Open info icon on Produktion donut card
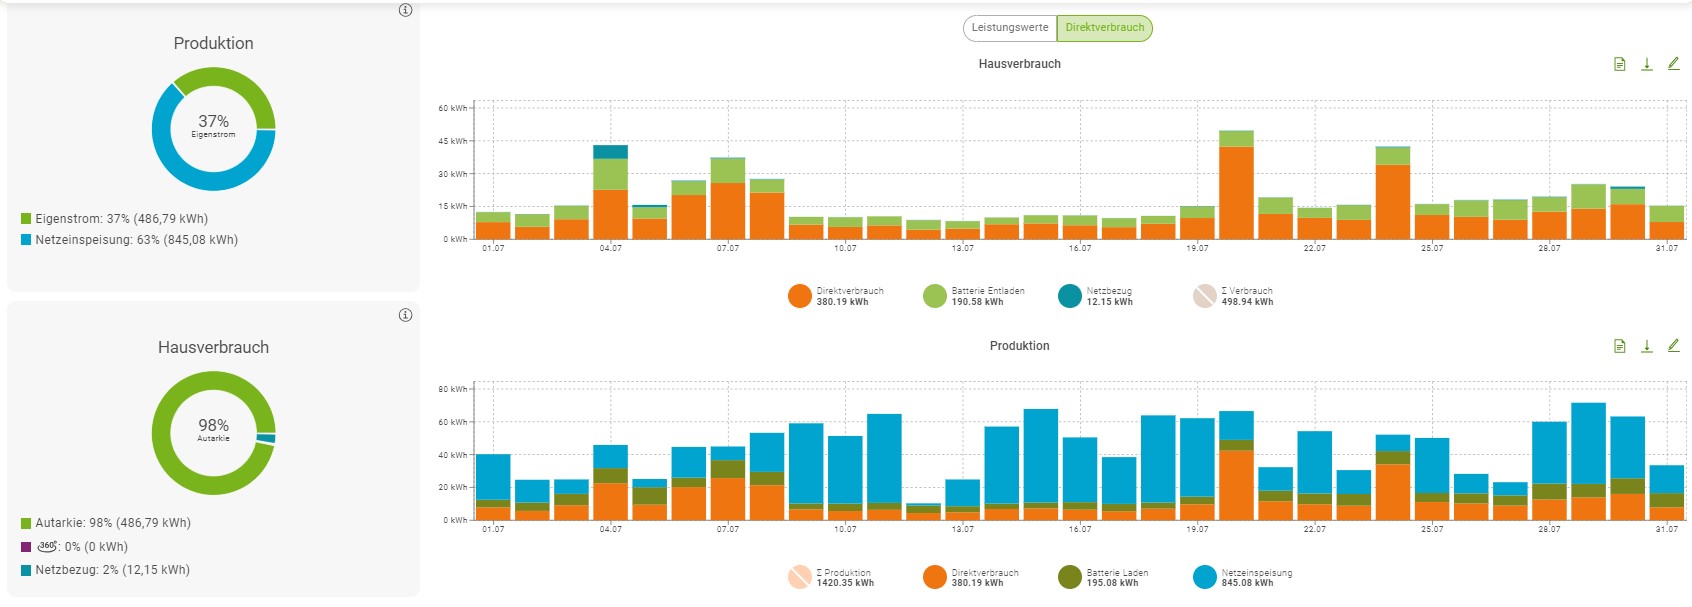The width and height of the screenshot is (1692, 607). [x=405, y=10]
